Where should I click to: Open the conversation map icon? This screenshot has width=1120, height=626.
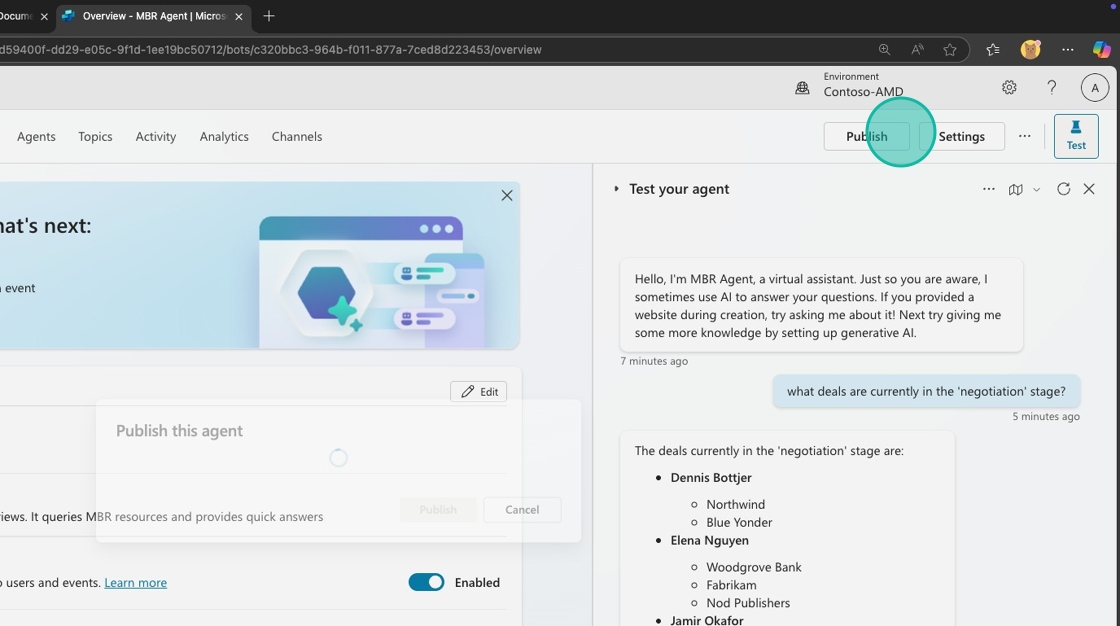[1016, 189]
